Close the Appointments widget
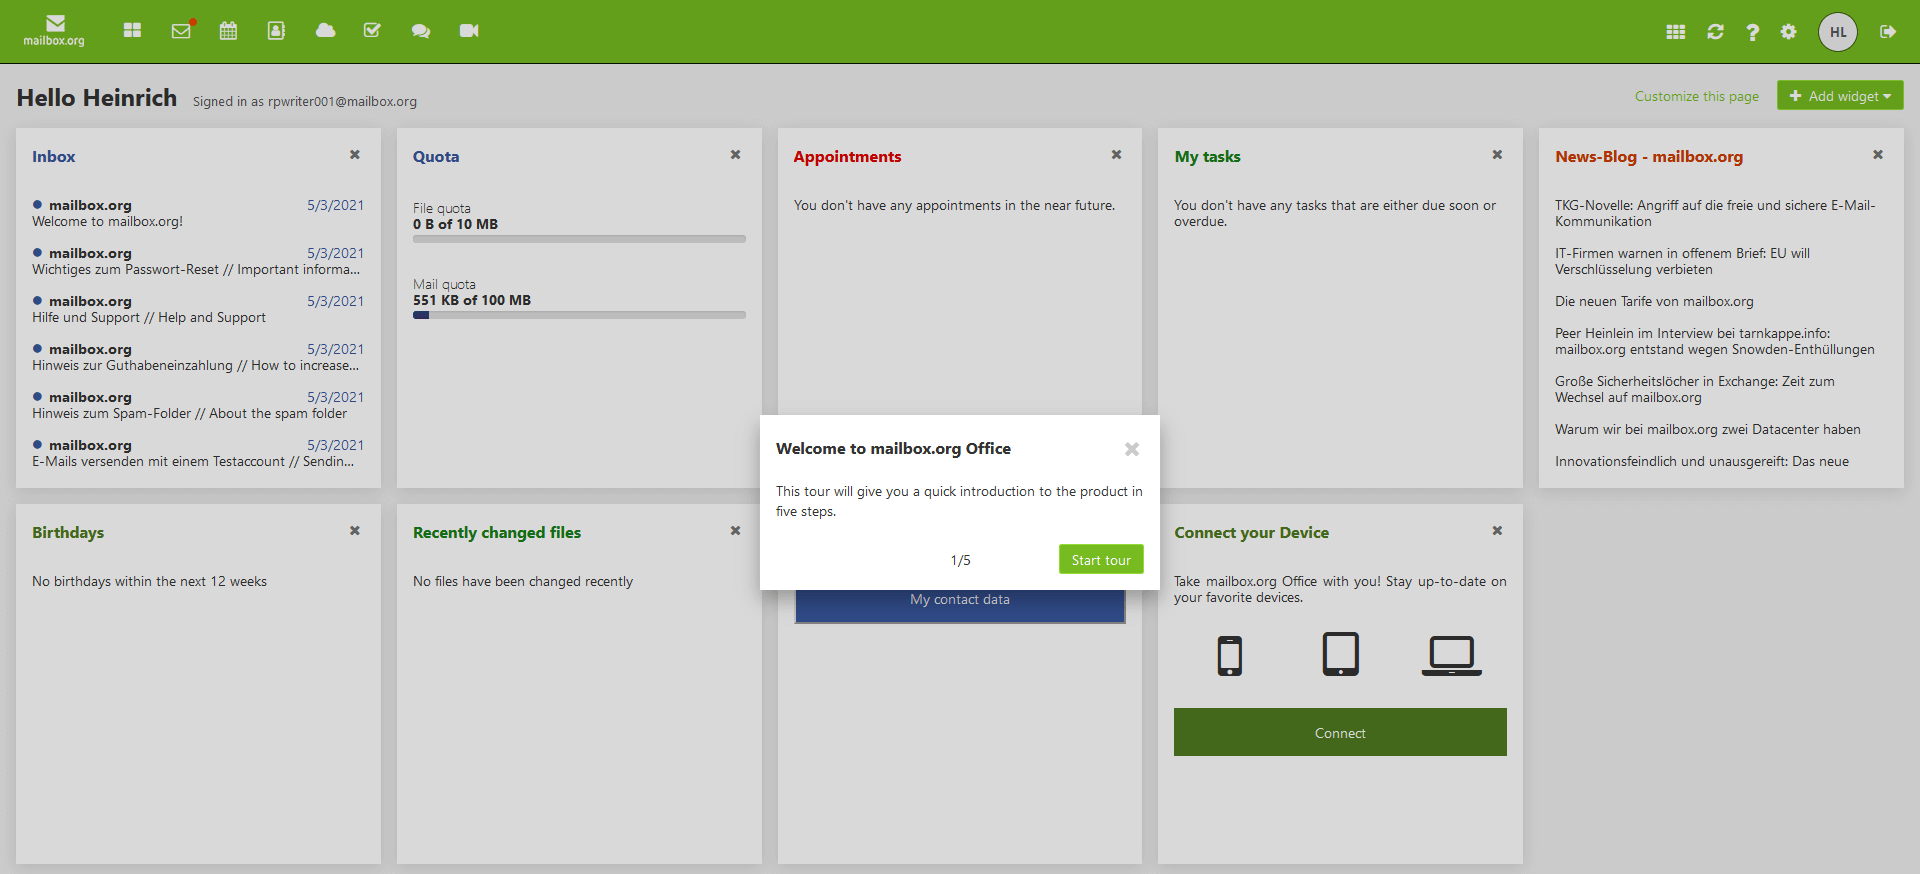1920x874 pixels. pos(1117,155)
